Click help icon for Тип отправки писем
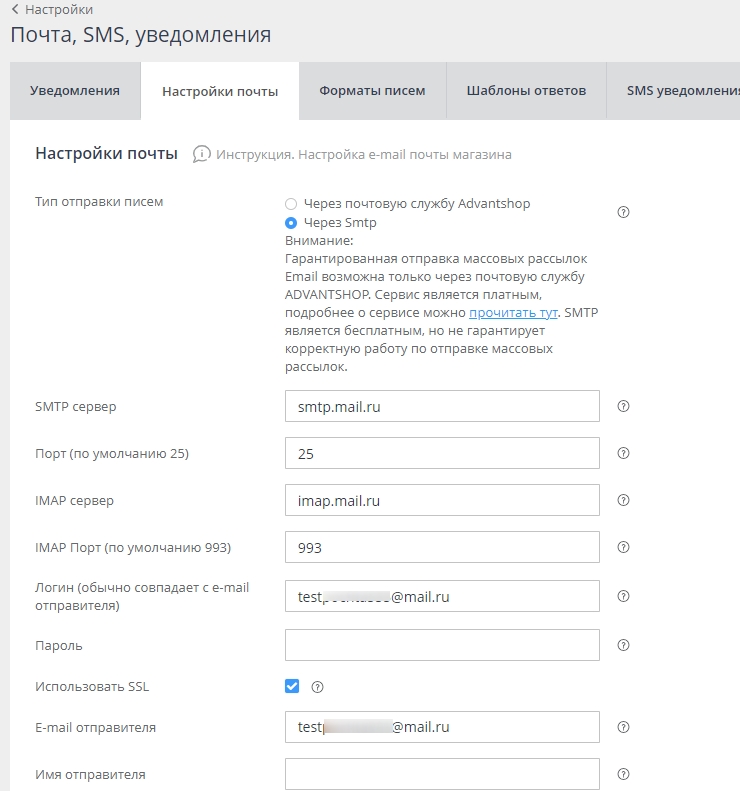The height and width of the screenshot is (791, 740). [623, 212]
